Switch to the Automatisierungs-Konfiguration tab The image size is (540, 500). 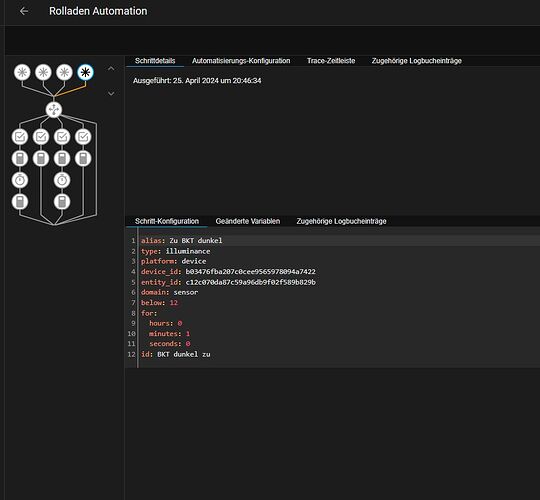click(241, 61)
